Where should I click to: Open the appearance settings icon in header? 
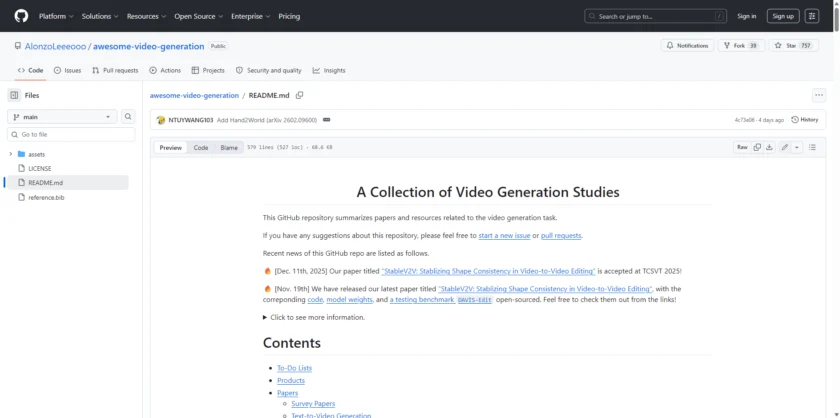[812, 16]
